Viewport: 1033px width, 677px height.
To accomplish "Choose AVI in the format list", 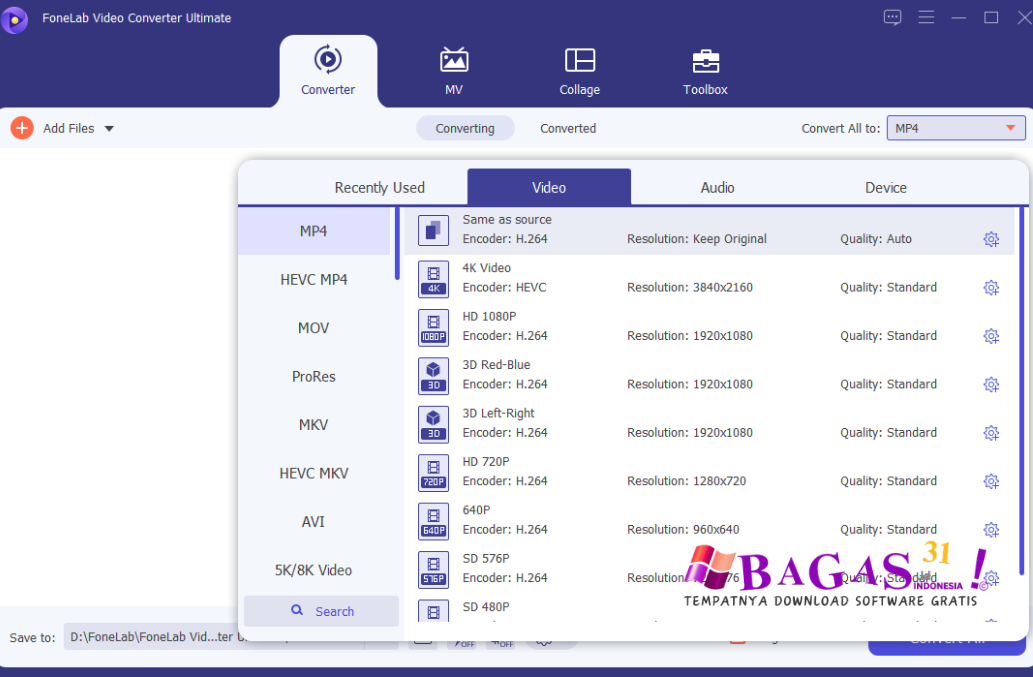I will point(314,522).
